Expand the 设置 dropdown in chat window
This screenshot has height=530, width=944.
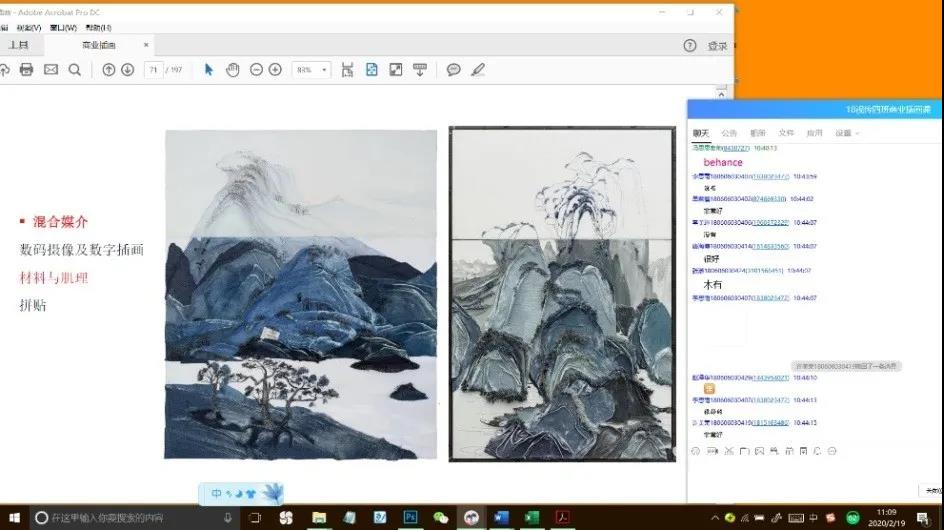point(847,133)
